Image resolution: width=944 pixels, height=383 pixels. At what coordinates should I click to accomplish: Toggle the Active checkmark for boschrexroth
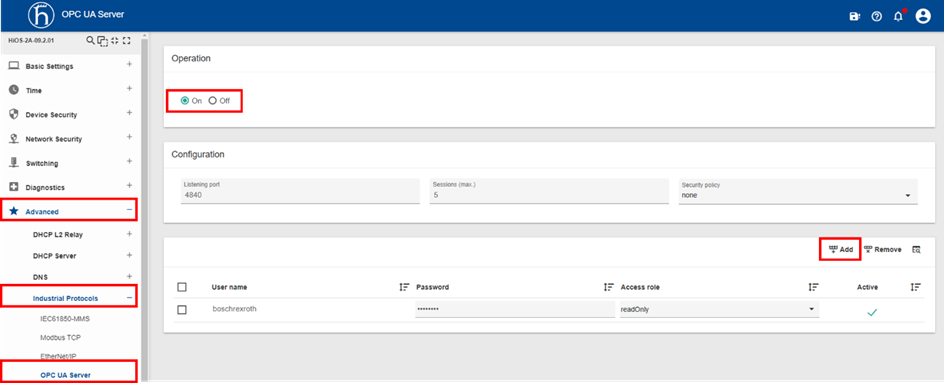(x=872, y=312)
